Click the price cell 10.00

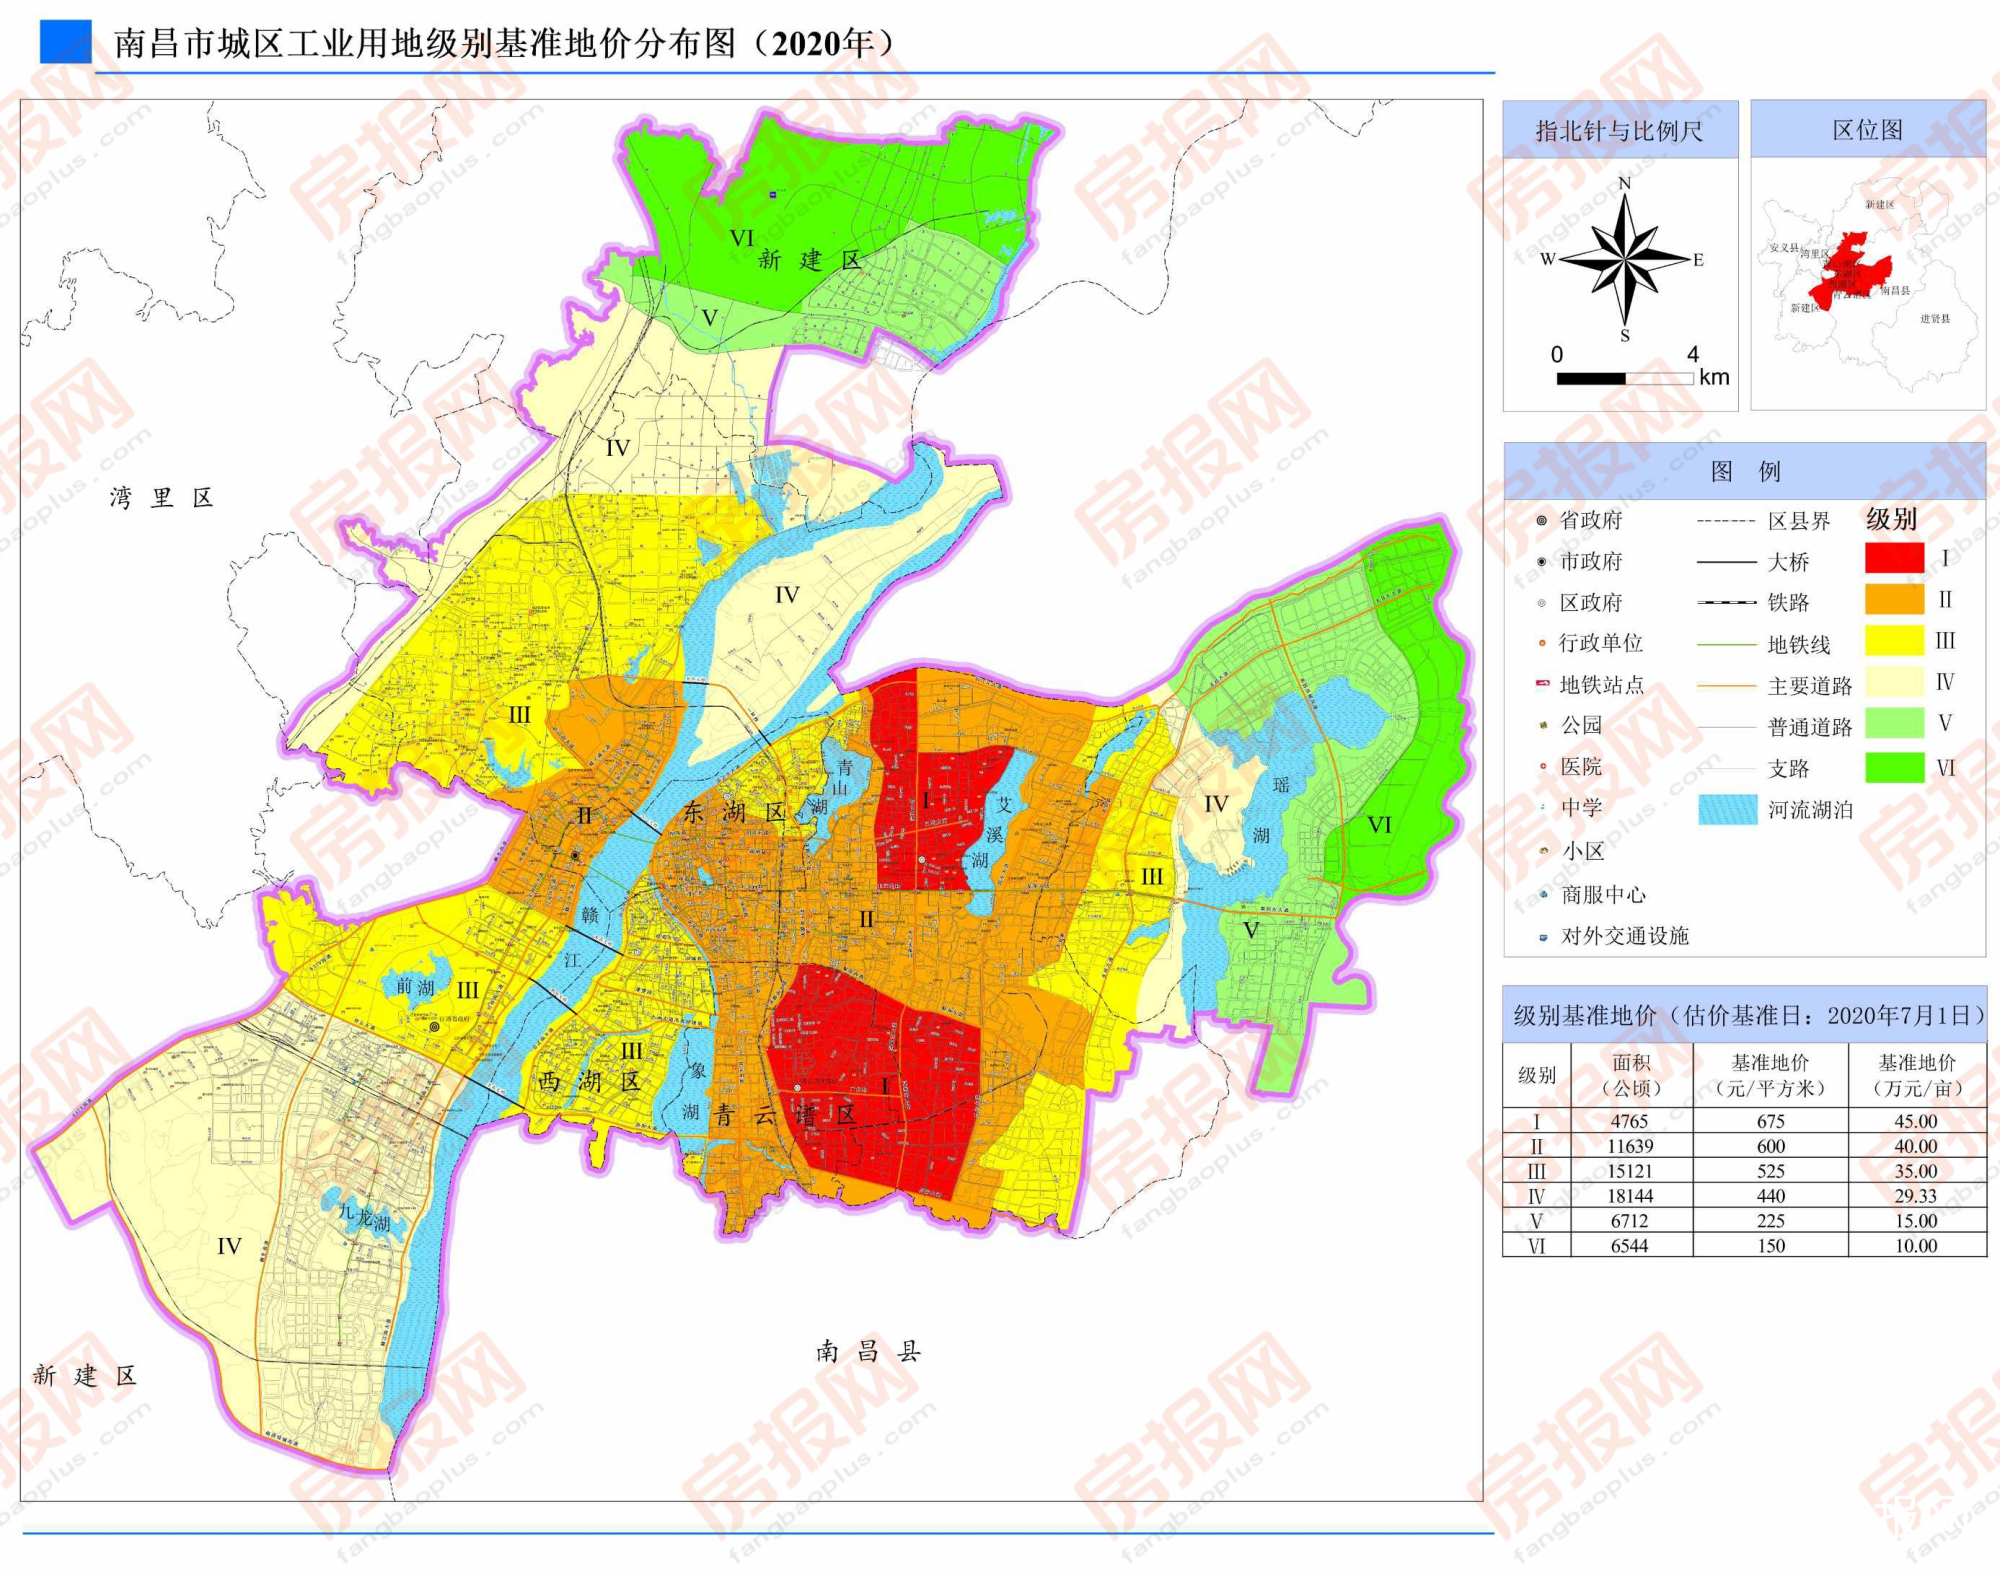(x=1916, y=1246)
